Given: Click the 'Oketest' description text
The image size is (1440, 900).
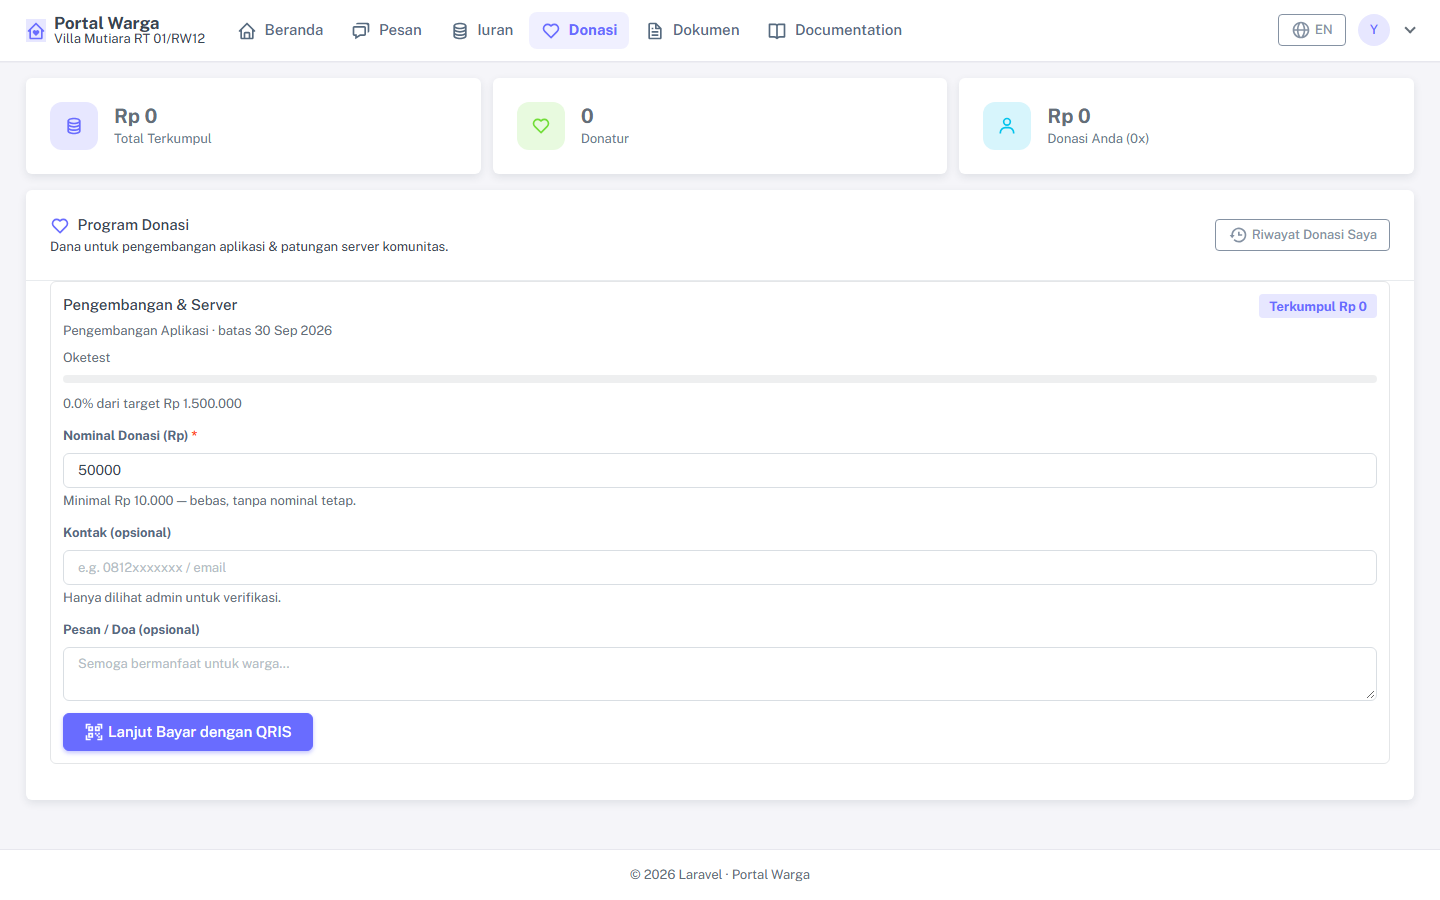Looking at the screenshot, I should click(x=87, y=358).
